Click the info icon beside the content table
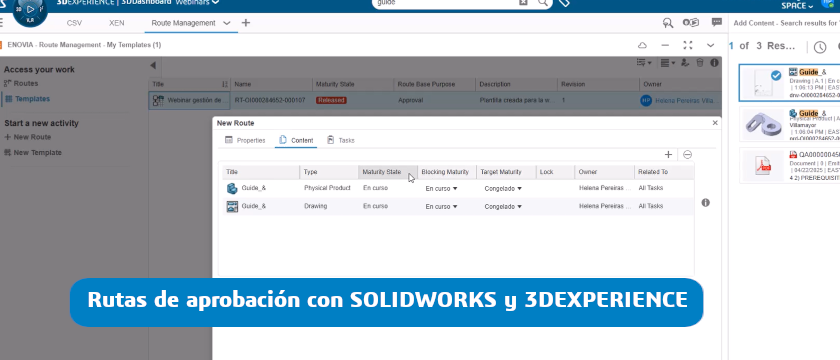This screenshot has height=360, width=840. [706, 202]
